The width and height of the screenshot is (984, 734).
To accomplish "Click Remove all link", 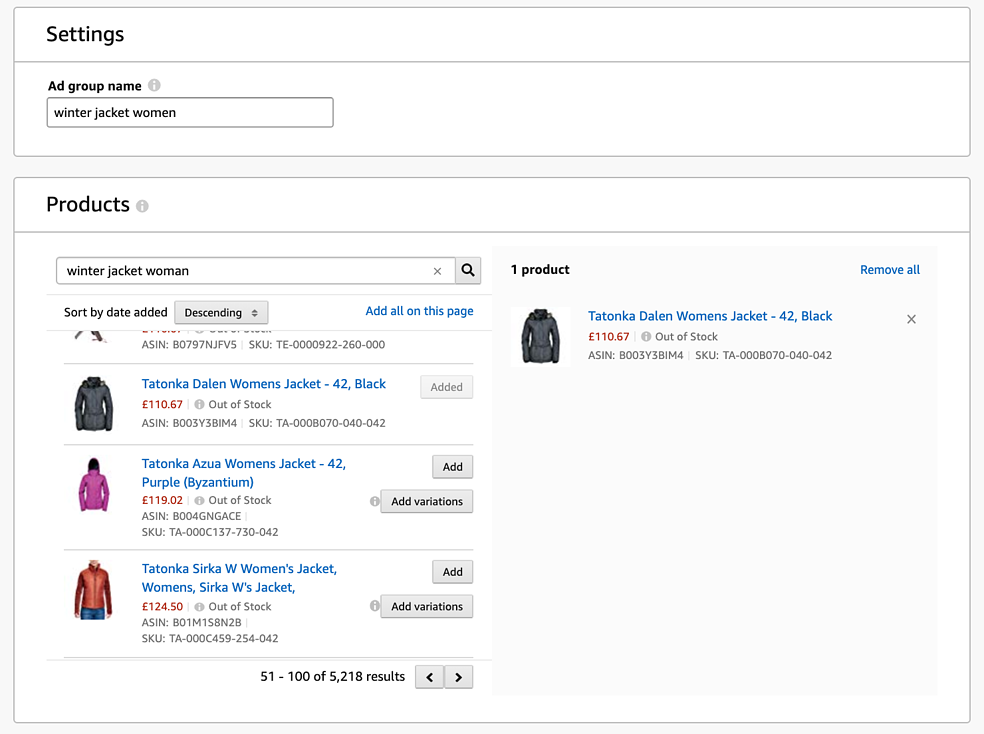I will [x=889, y=270].
